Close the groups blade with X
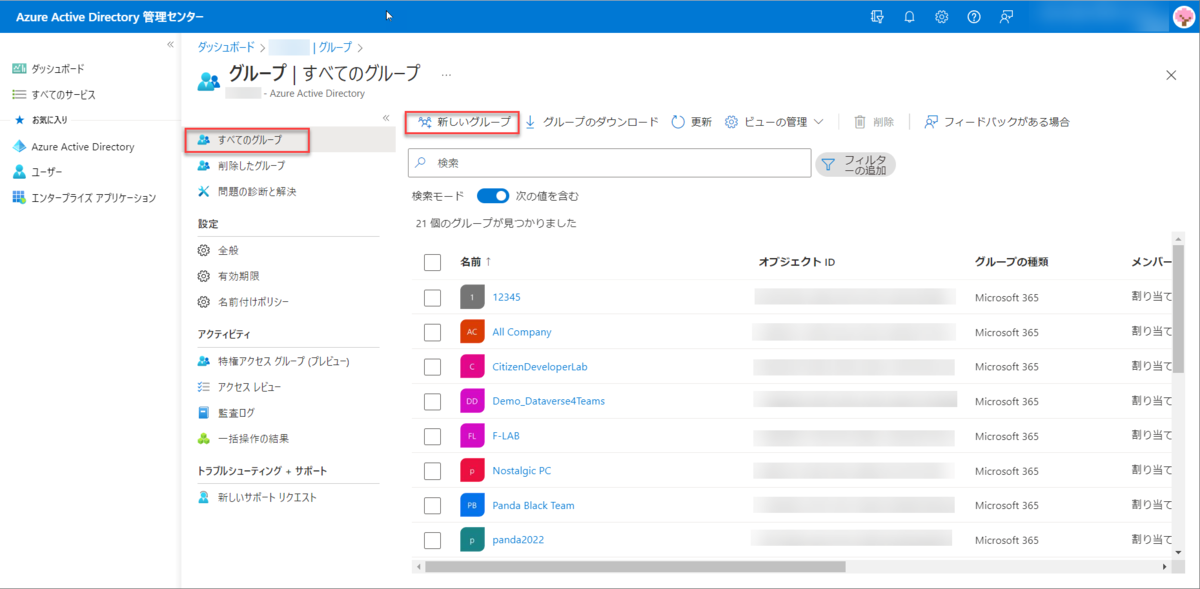The image size is (1200, 589). click(x=1171, y=75)
